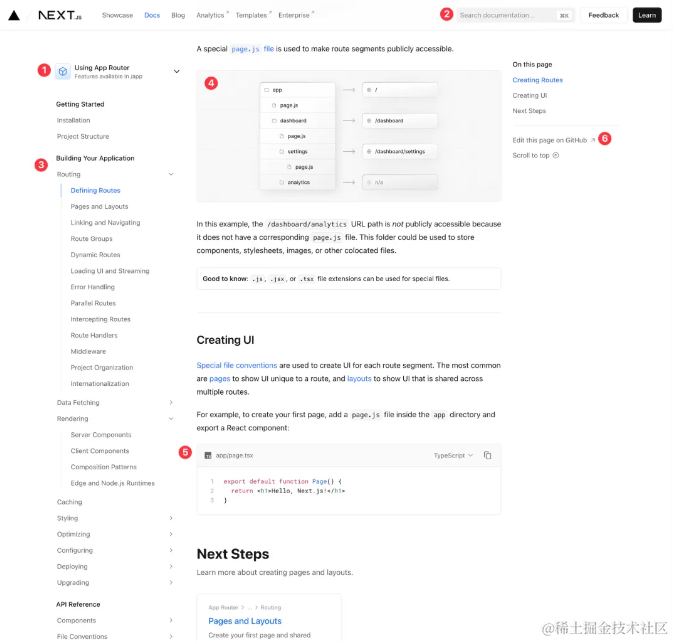
Task: Click the TS file icon beside app/page.tsx
Action: tap(208, 456)
